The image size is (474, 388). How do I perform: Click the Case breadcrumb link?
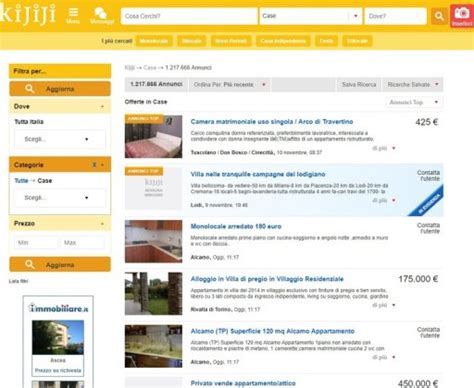pyautogui.click(x=150, y=68)
